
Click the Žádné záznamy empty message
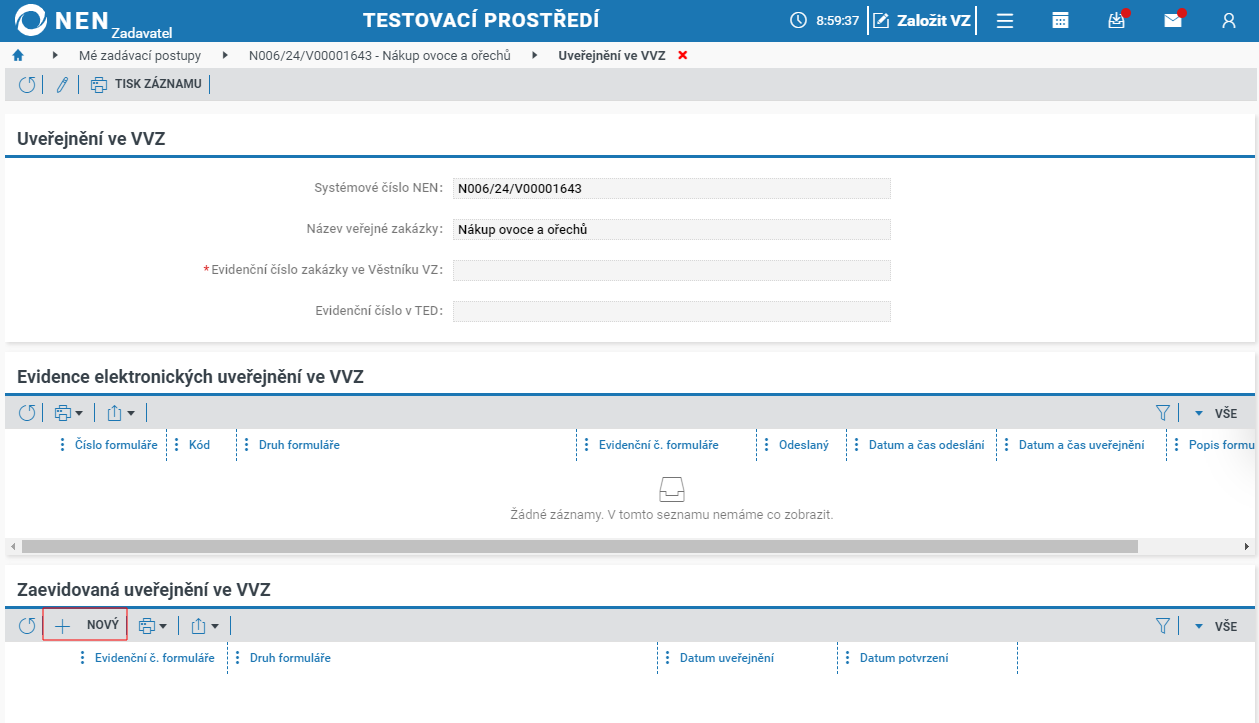coord(671,515)
